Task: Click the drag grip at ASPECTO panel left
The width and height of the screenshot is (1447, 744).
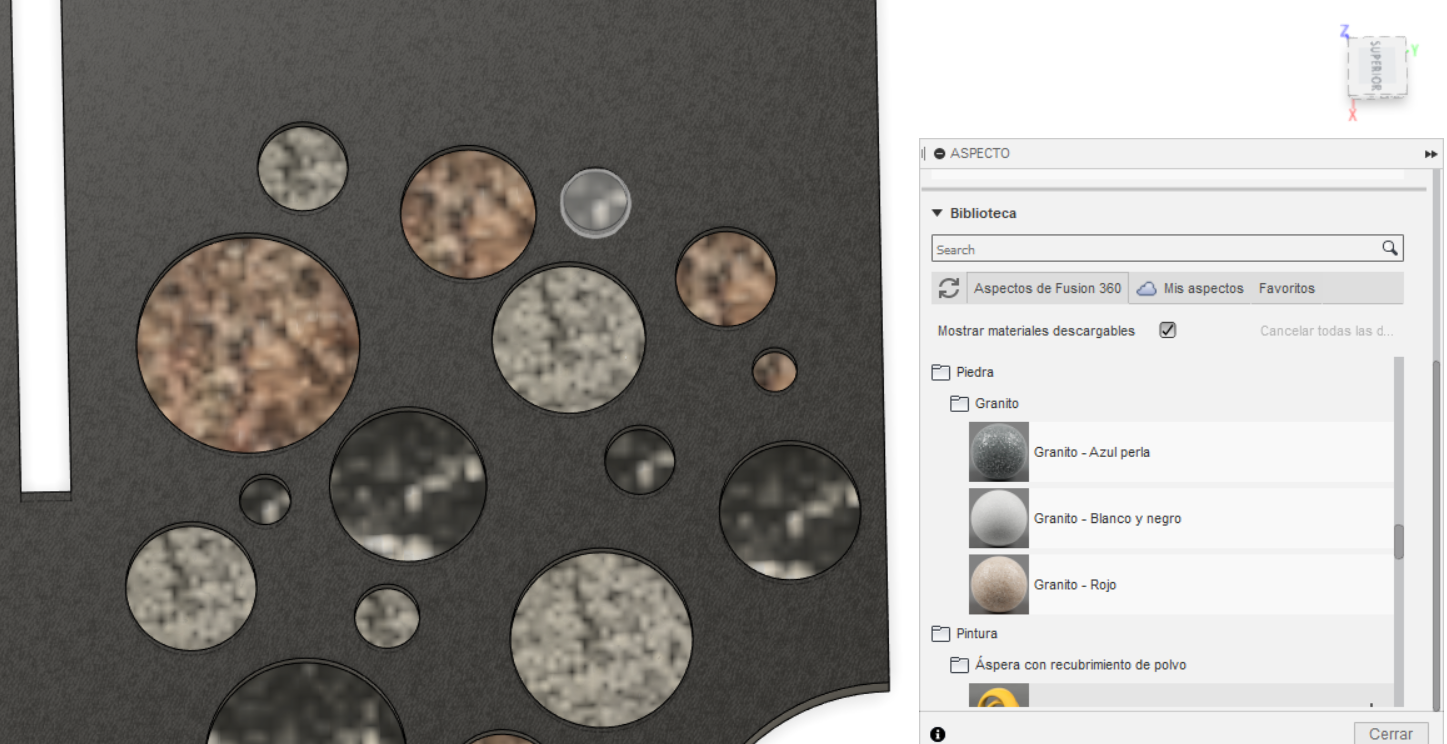Action: [924, 154]
